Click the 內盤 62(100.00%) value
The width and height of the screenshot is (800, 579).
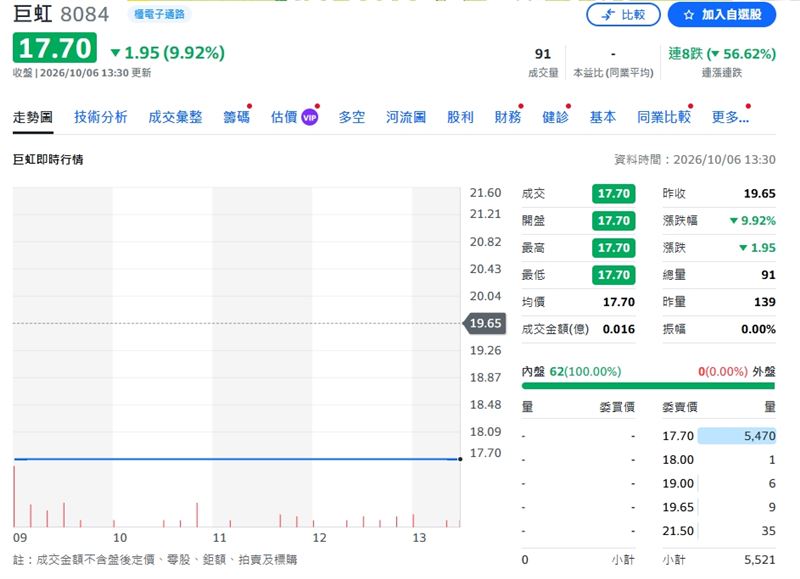coord(585,371)
